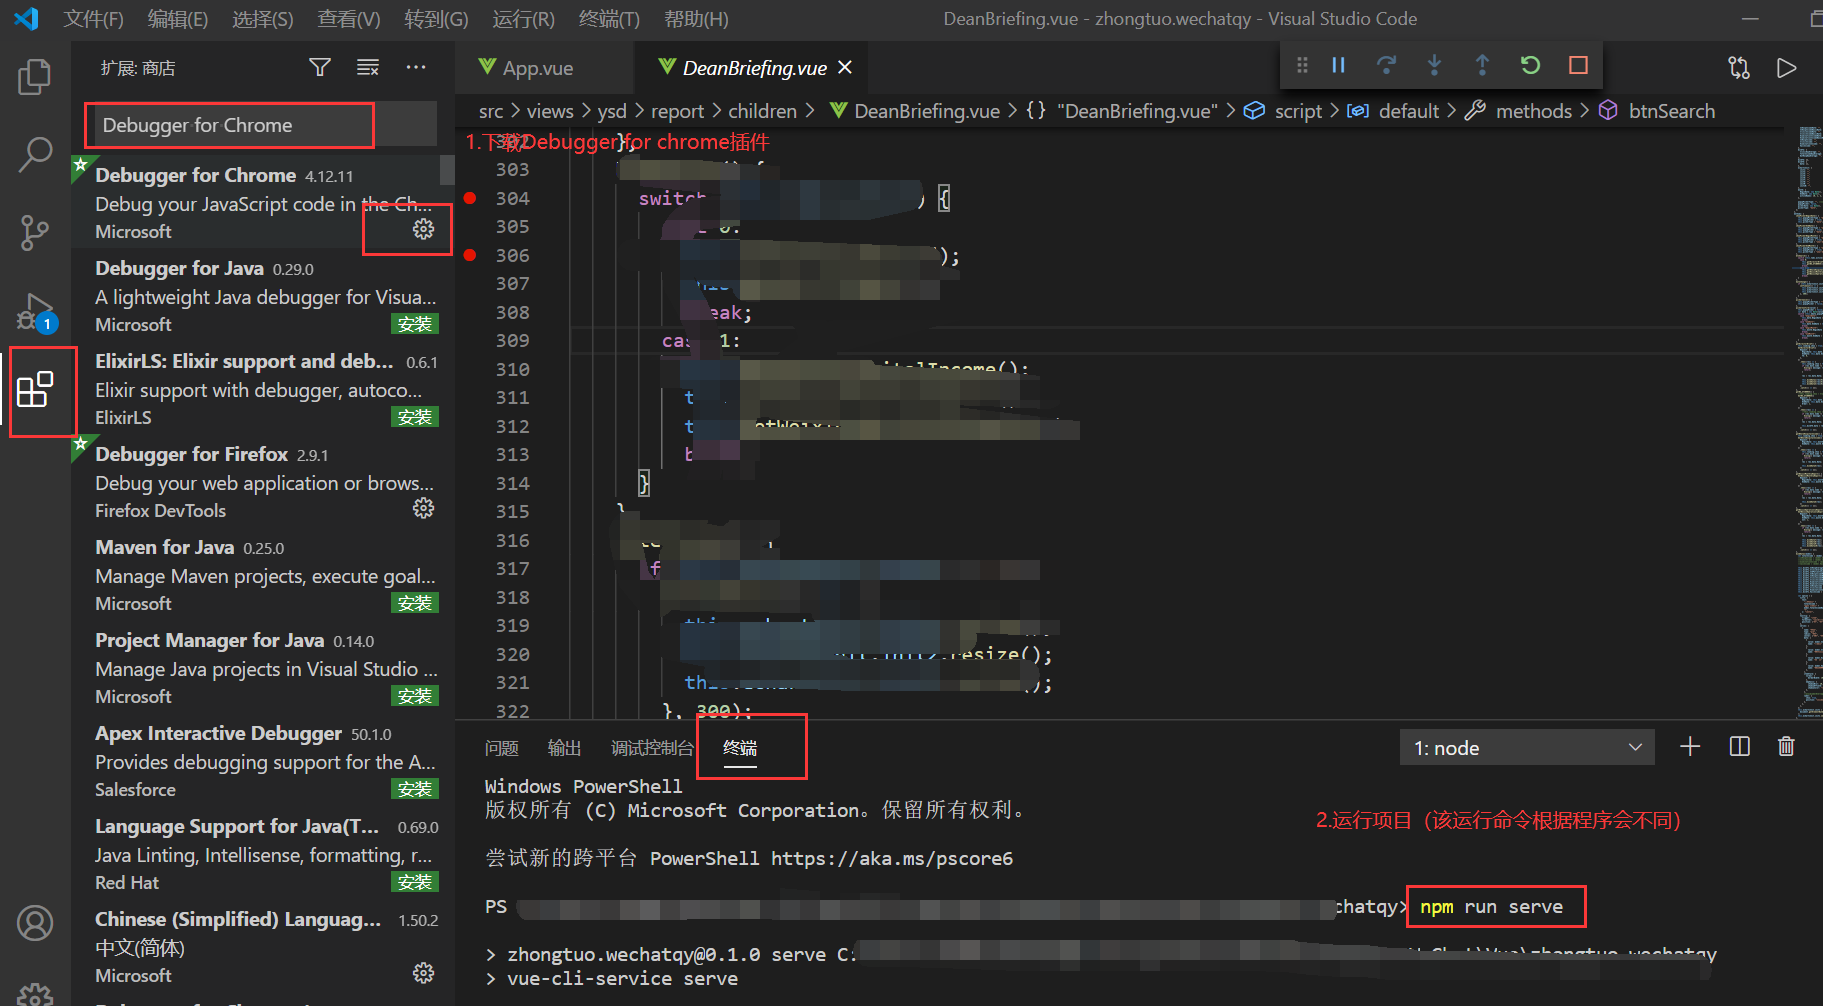Open changes compare icon in editor title
The image size is (1823, 1006).
[x=1739, y=67]
